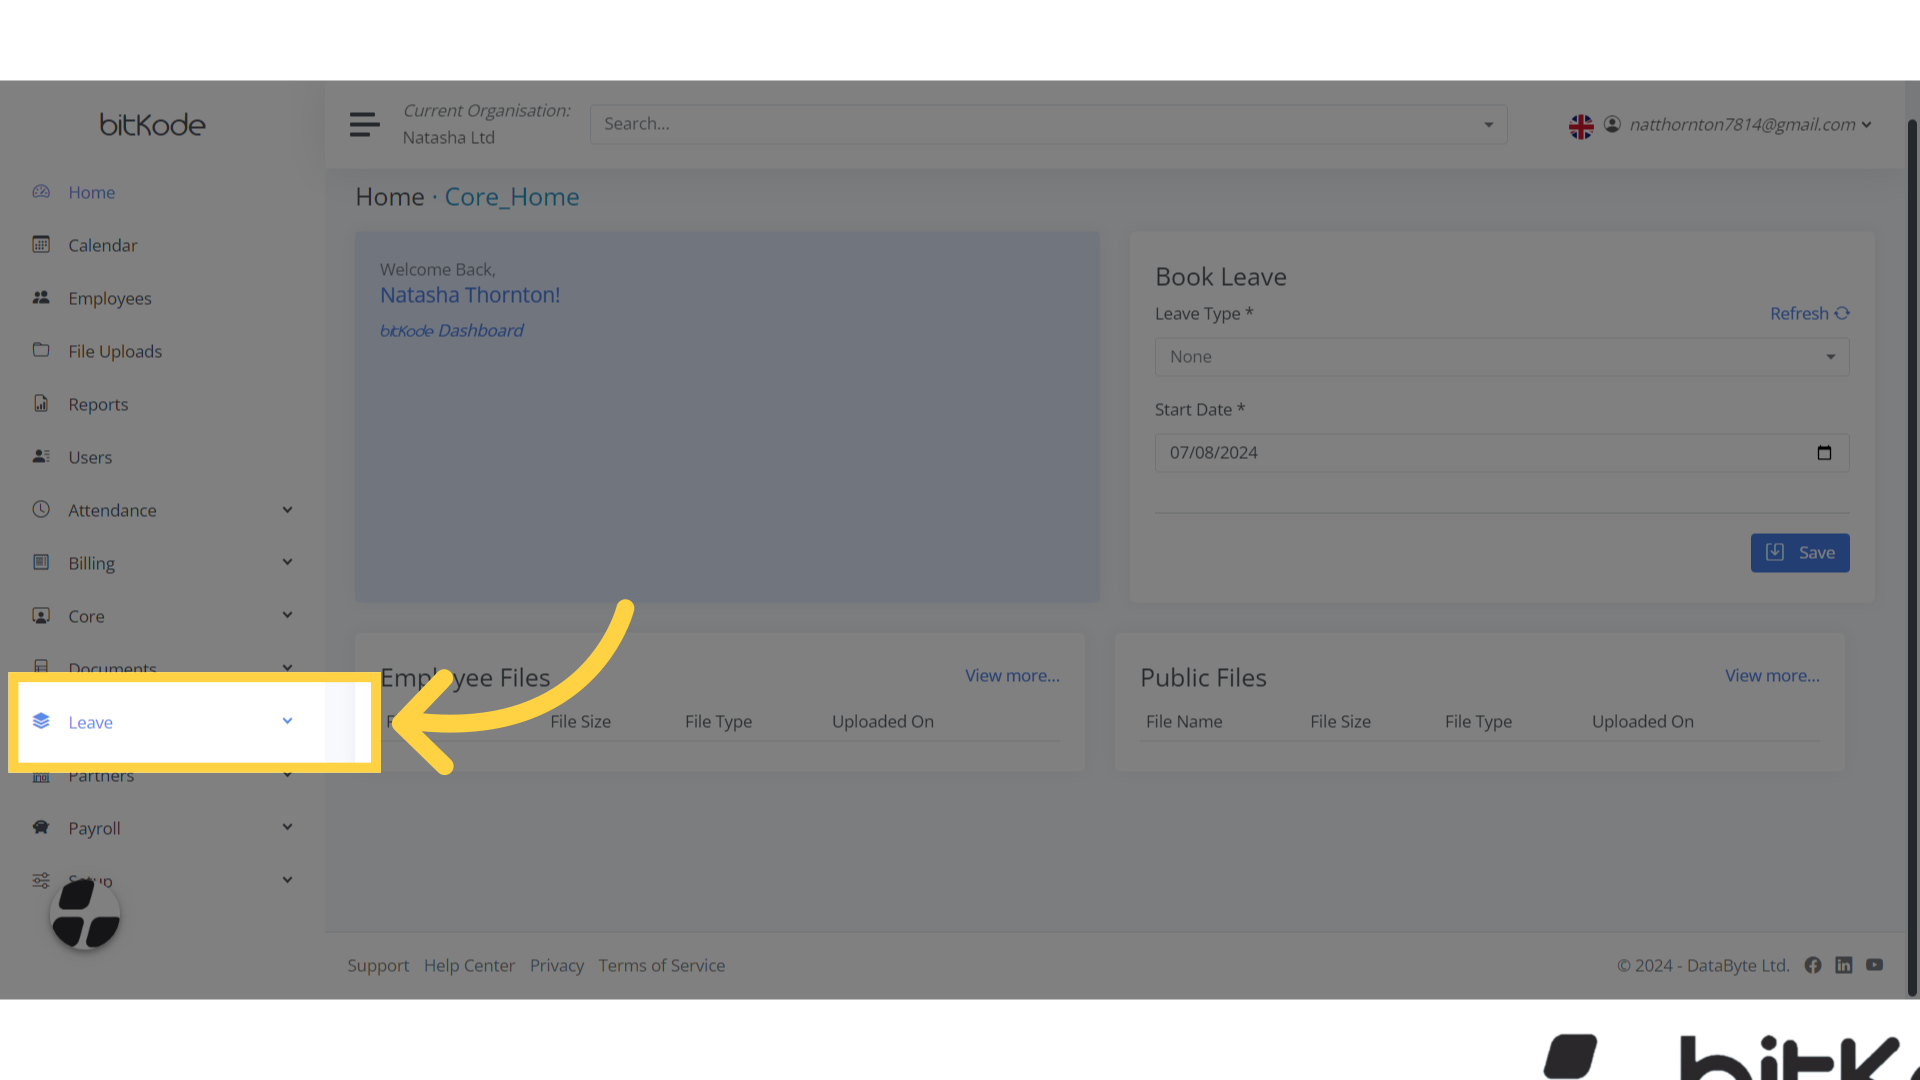
Task: Click the Payroll icon in the sidebar
Action: tap(41, 827)
